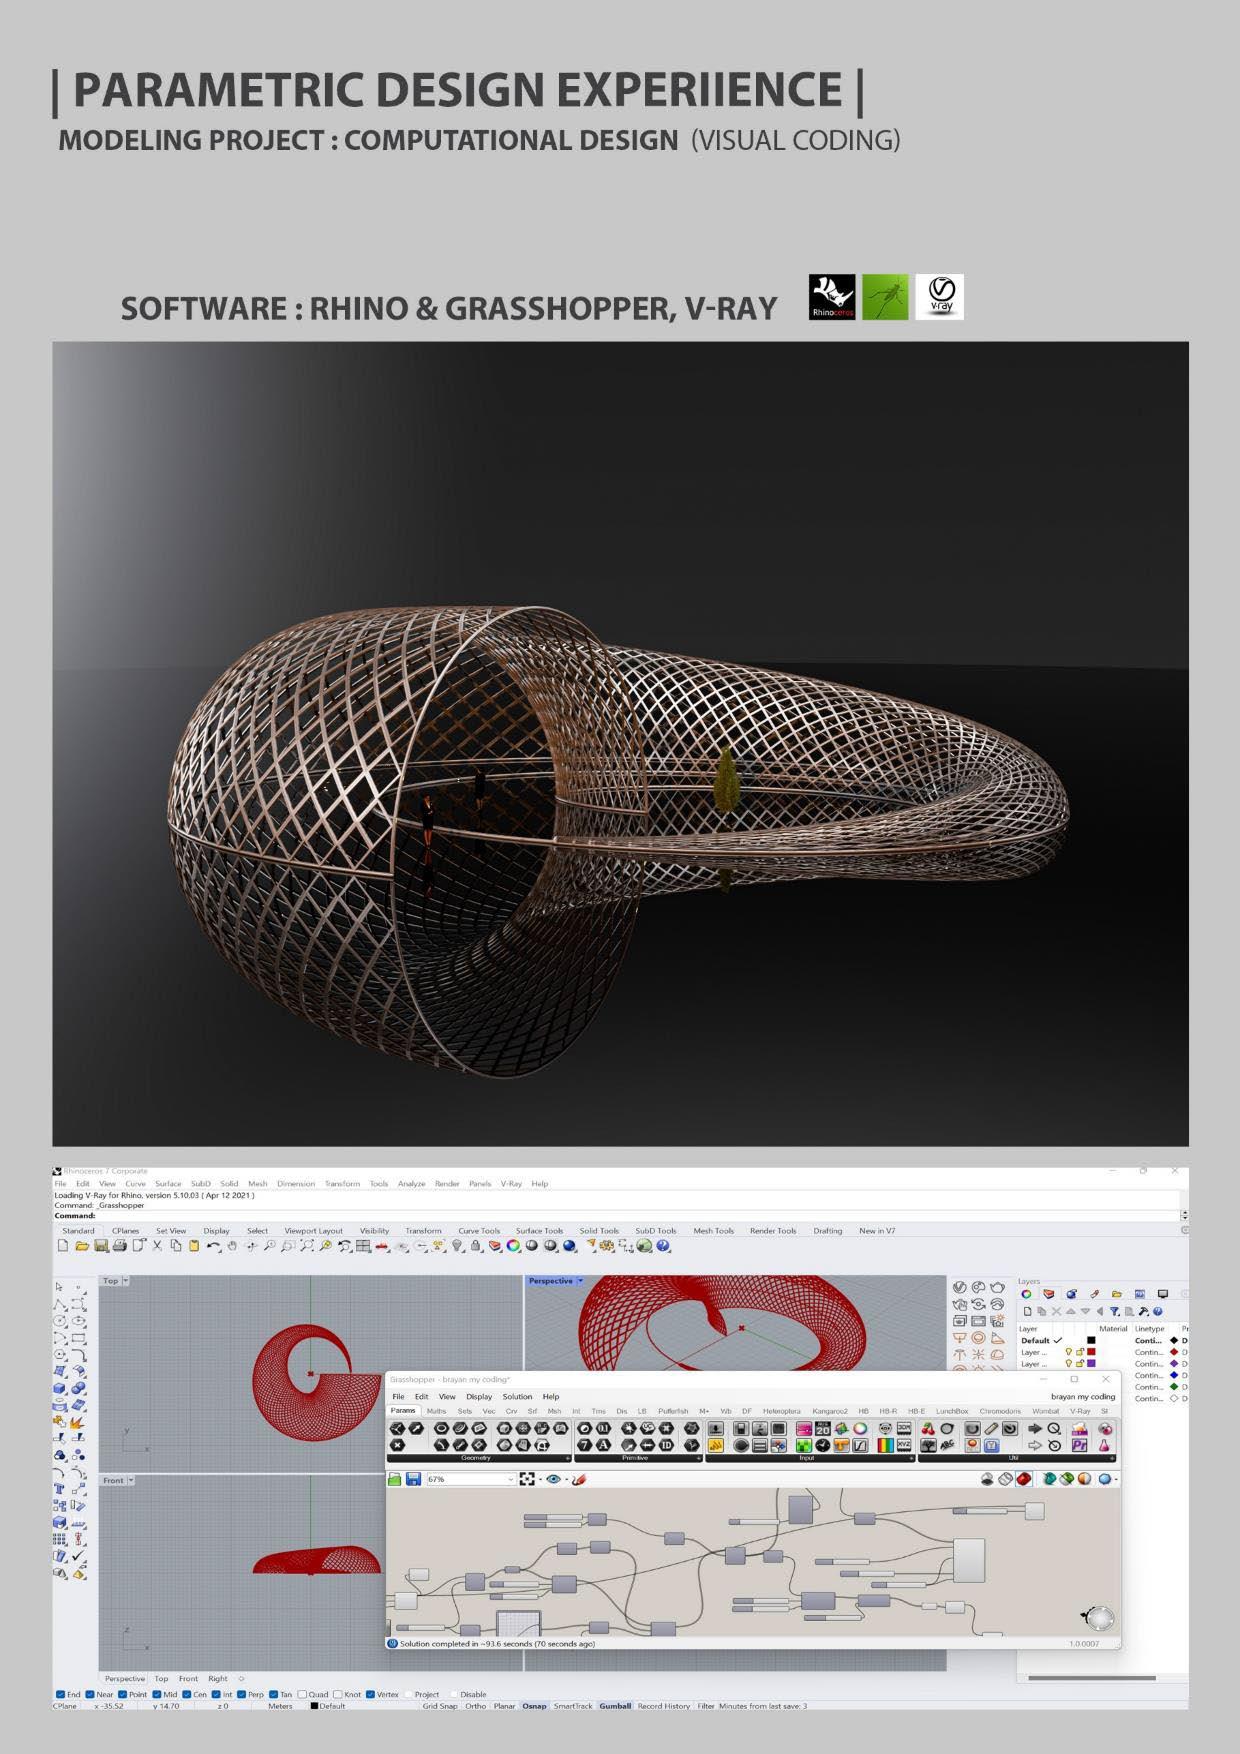The height and width of the screenshot is (1754, 1240).
Task: Select the Pan hand tool in Rhino toolbar
Action: tap(233, 1245)
